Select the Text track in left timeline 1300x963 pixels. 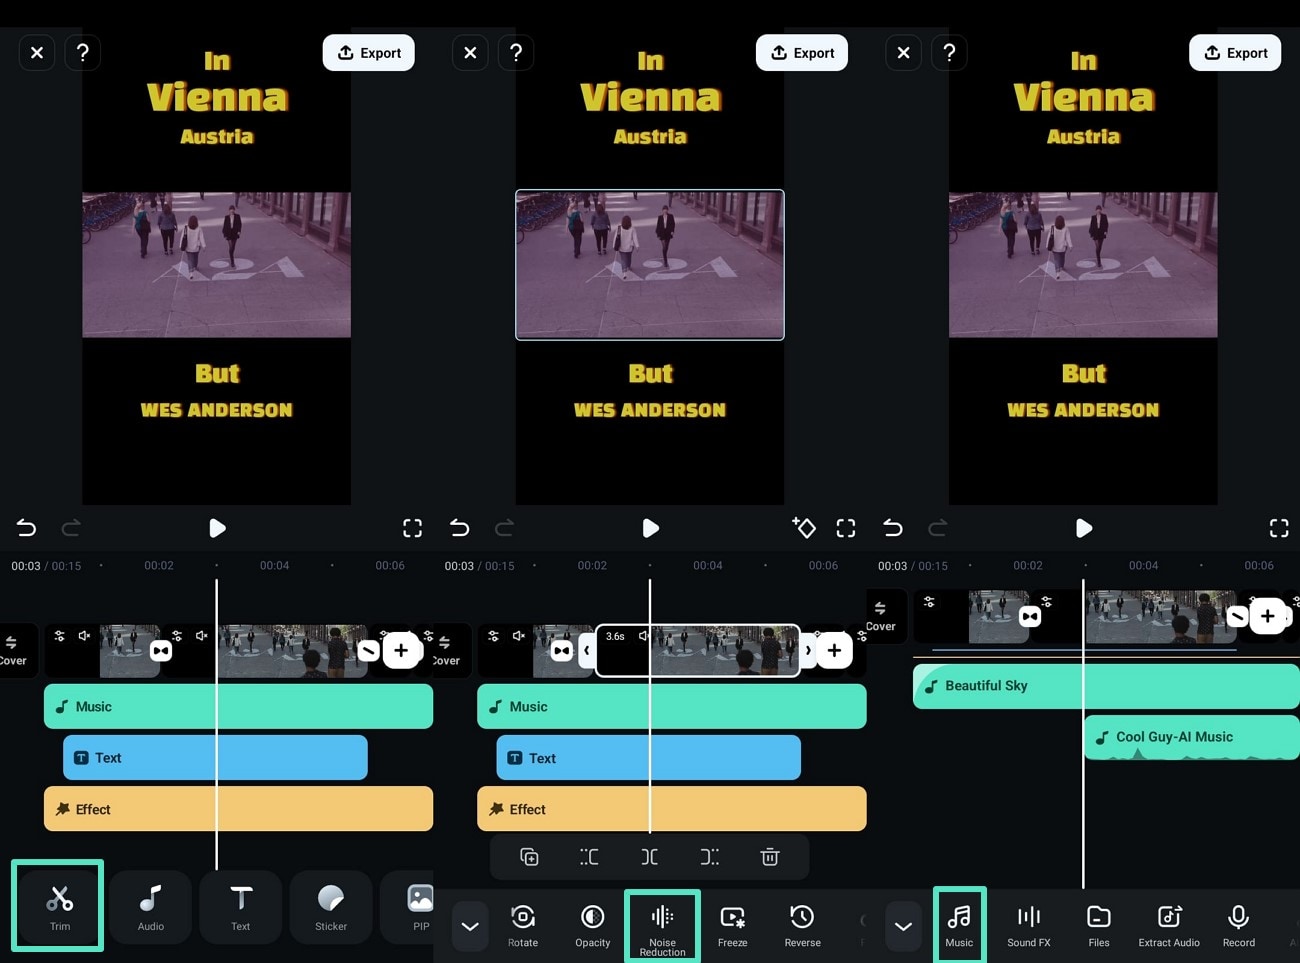point(215,758)
